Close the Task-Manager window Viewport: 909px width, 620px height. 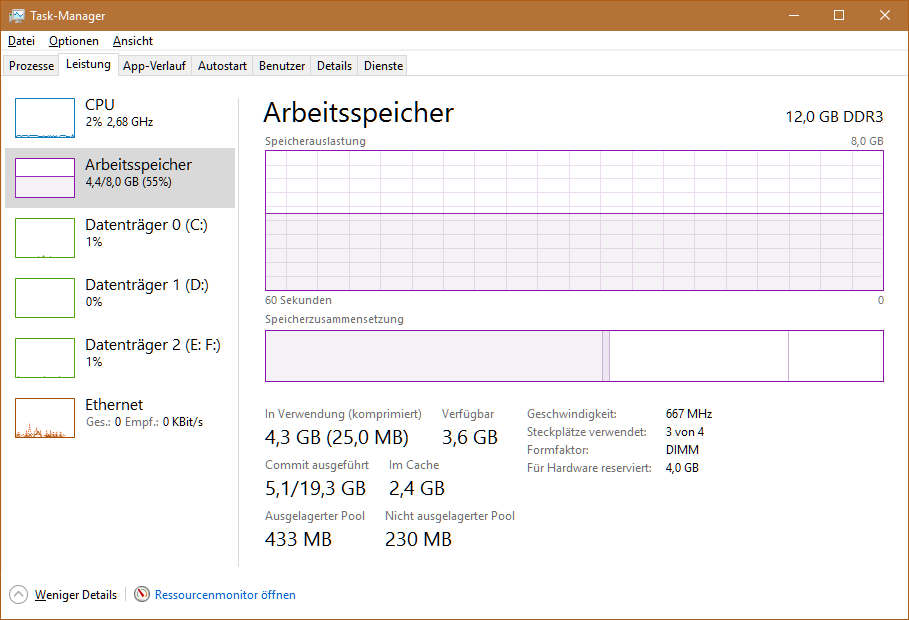[885, 15]
